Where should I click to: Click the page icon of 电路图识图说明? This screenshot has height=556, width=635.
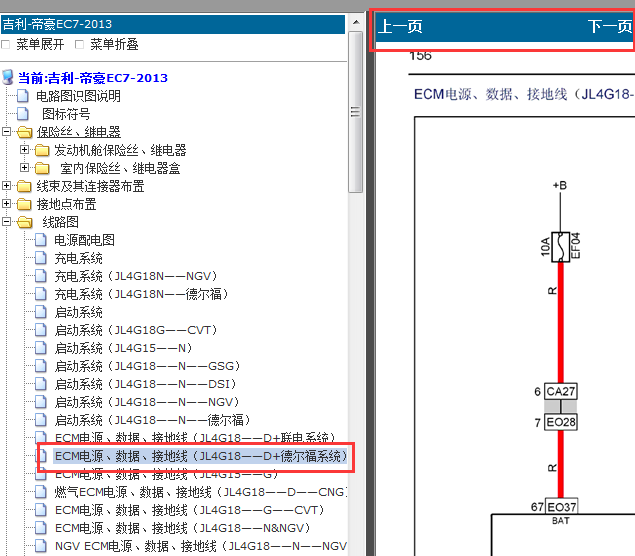[x=23, y=96]
